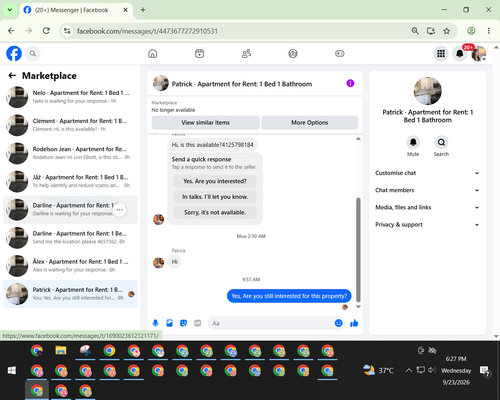Click the chat scrollbar thumb

(358, 249)
